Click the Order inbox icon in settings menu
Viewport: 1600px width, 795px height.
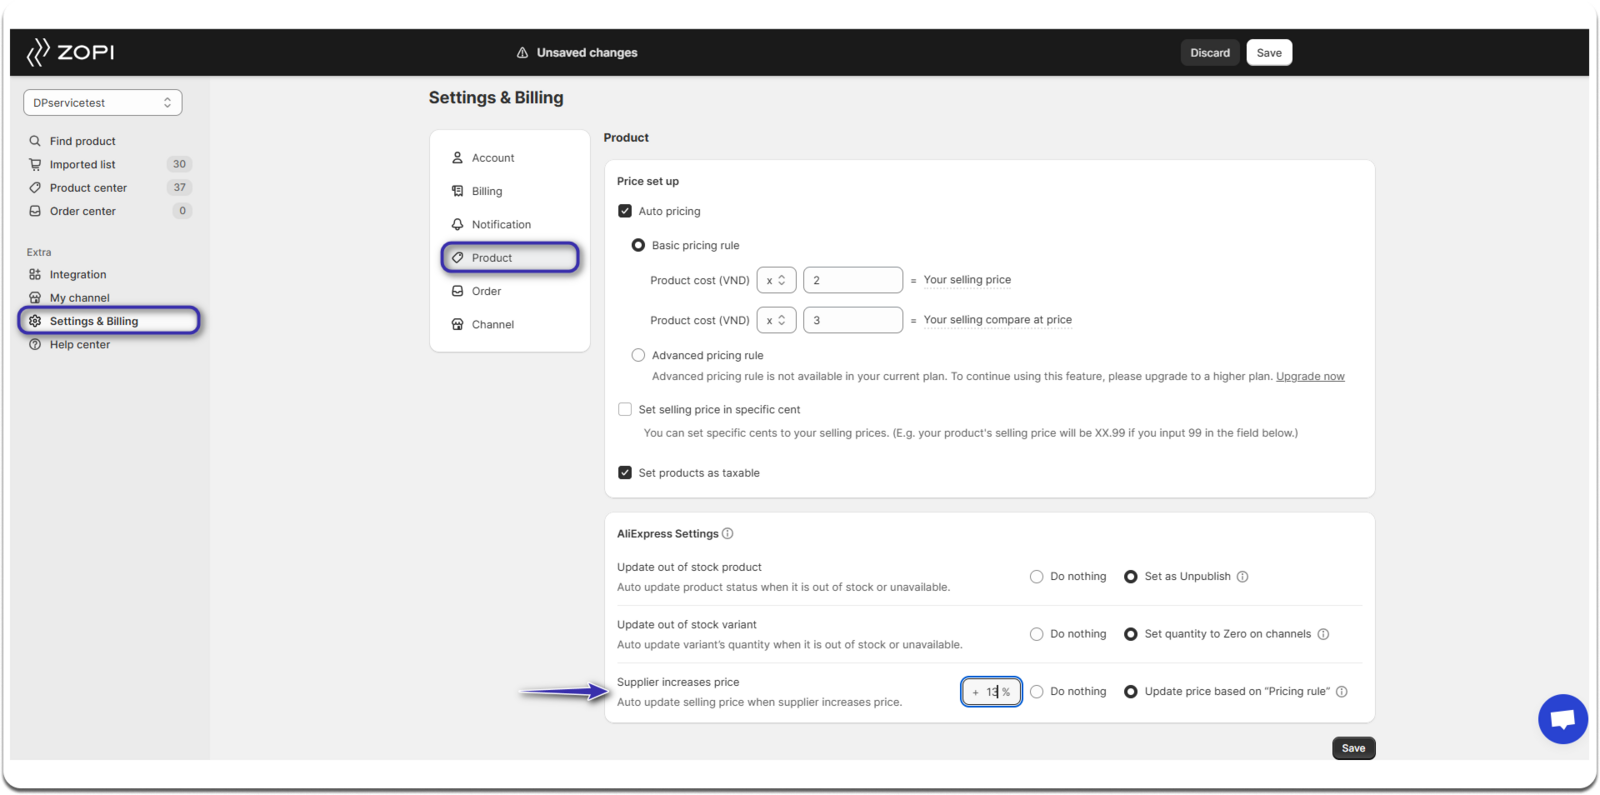point(457,291)
